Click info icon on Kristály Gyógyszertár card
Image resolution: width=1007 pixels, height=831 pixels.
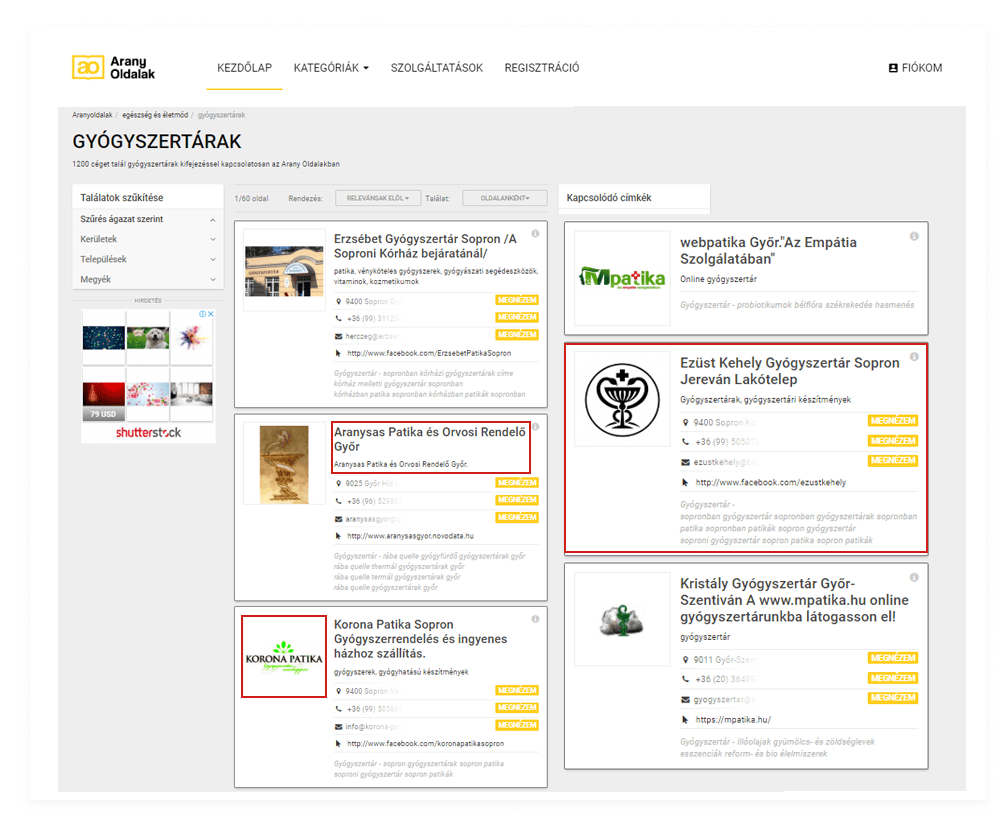914,577
